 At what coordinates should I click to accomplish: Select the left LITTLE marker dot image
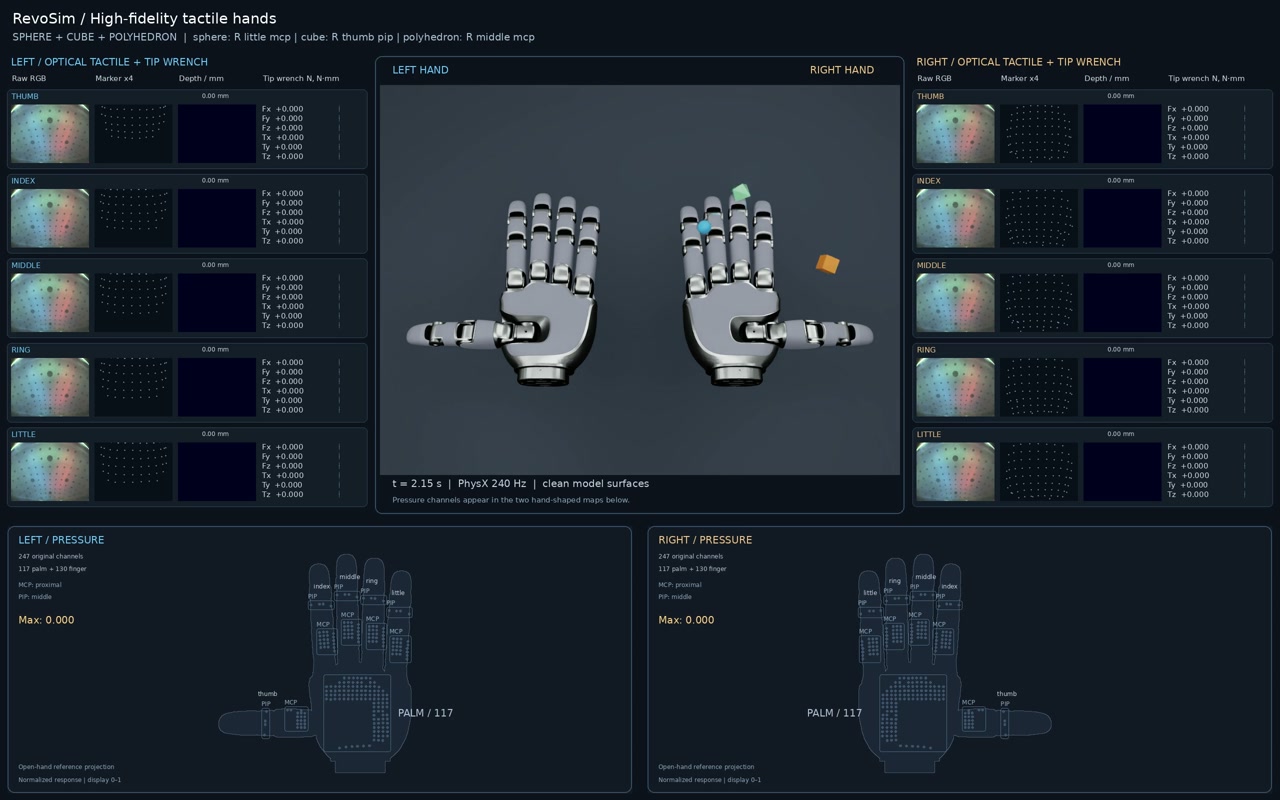(x=133, y=472)
